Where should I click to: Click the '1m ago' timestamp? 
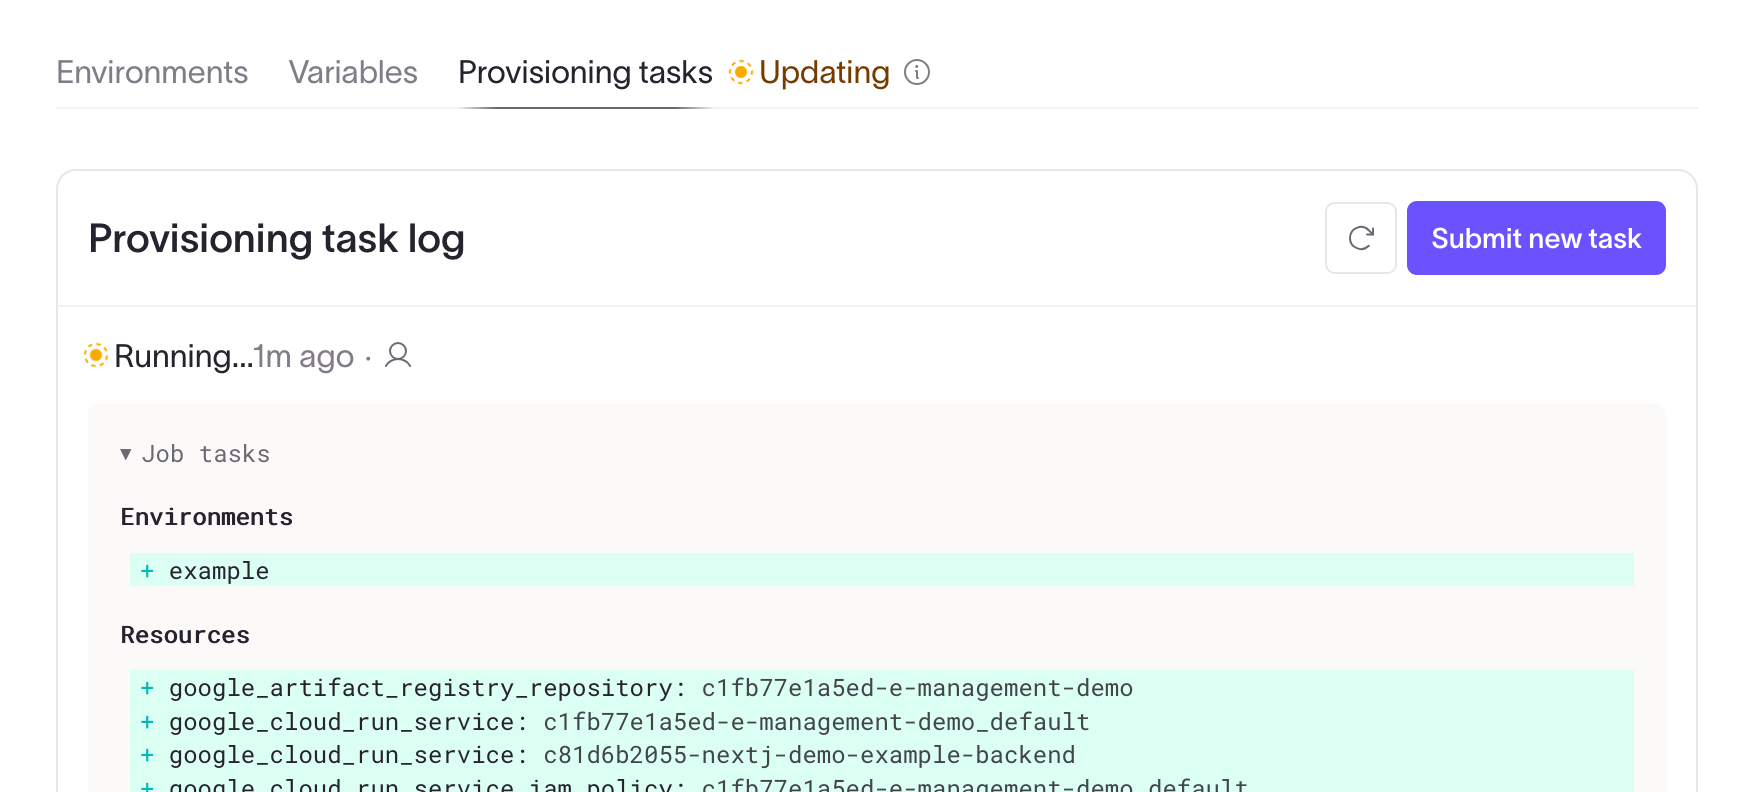[x=304, y=356]
